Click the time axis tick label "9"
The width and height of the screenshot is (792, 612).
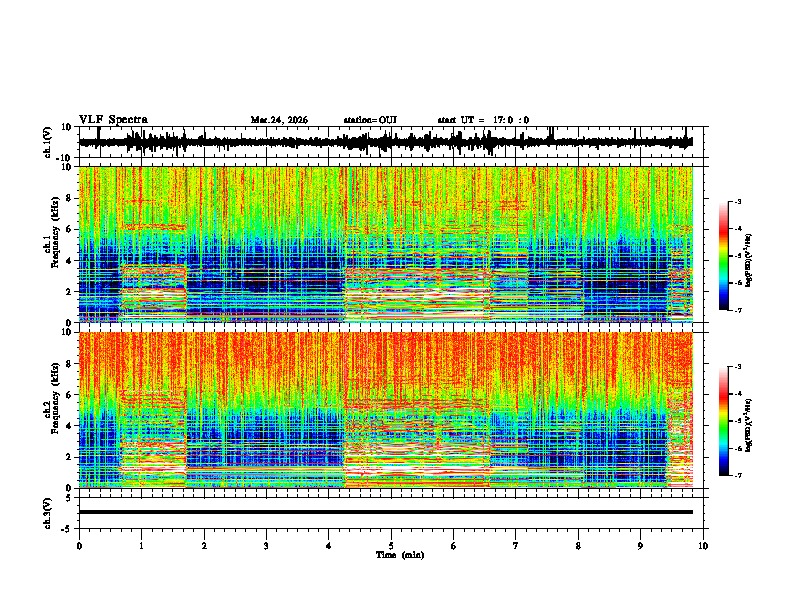click(x=640, y=545)
